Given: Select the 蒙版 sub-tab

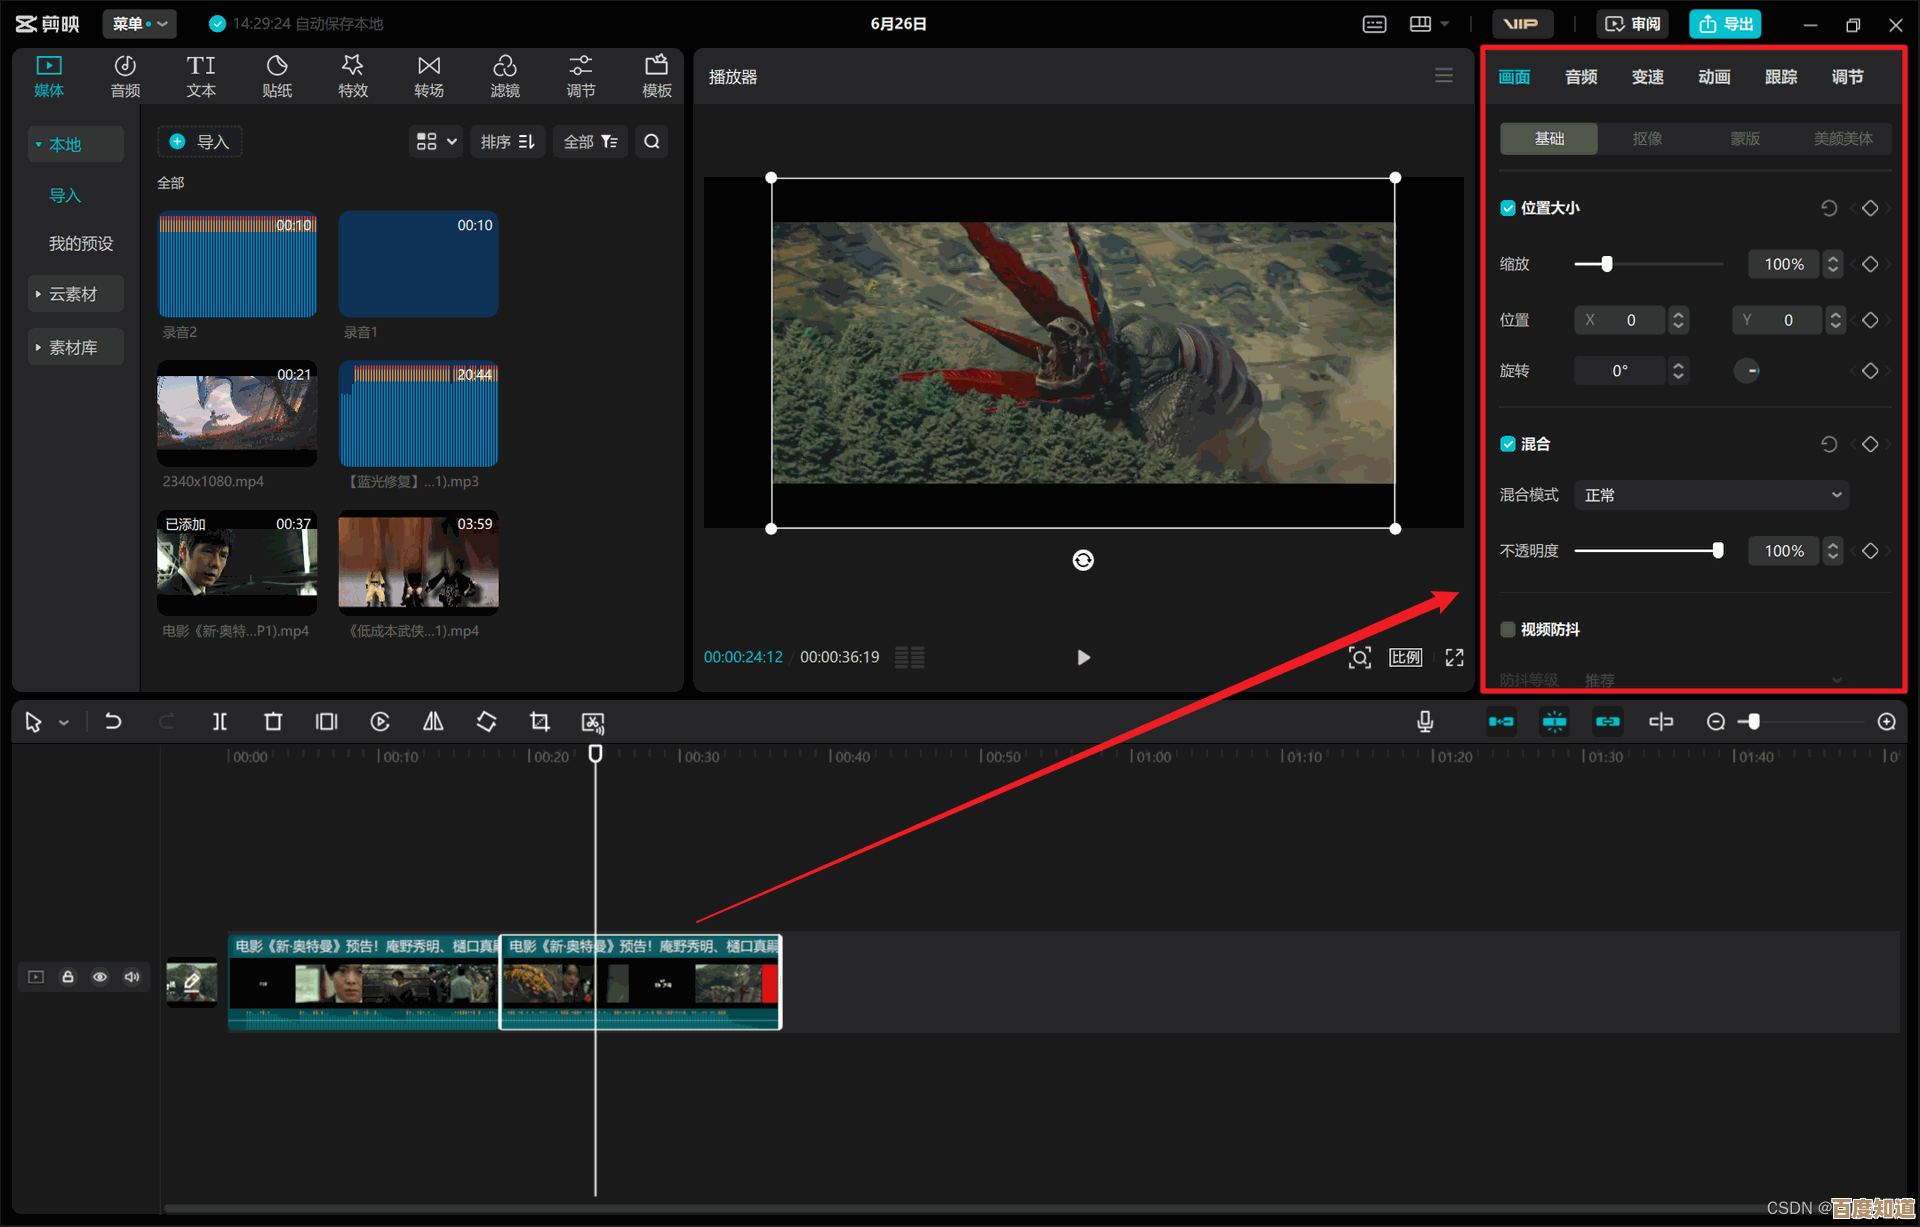Looking at the screenshot, I should point(1745,139).
